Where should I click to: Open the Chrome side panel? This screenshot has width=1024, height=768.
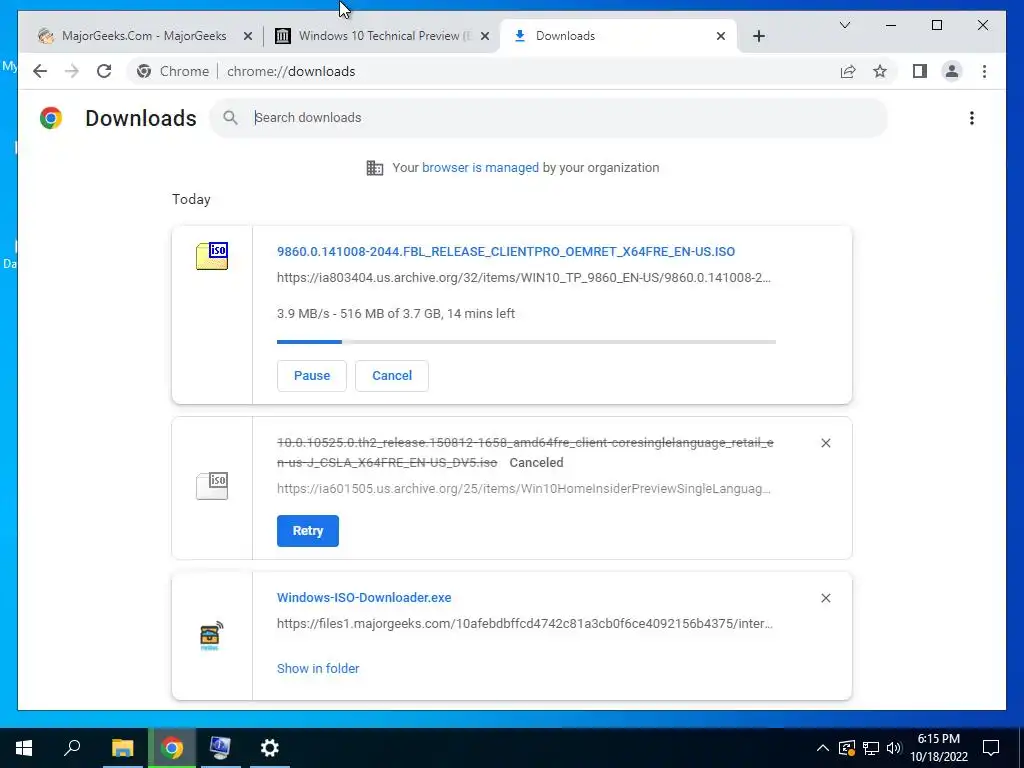920,71
